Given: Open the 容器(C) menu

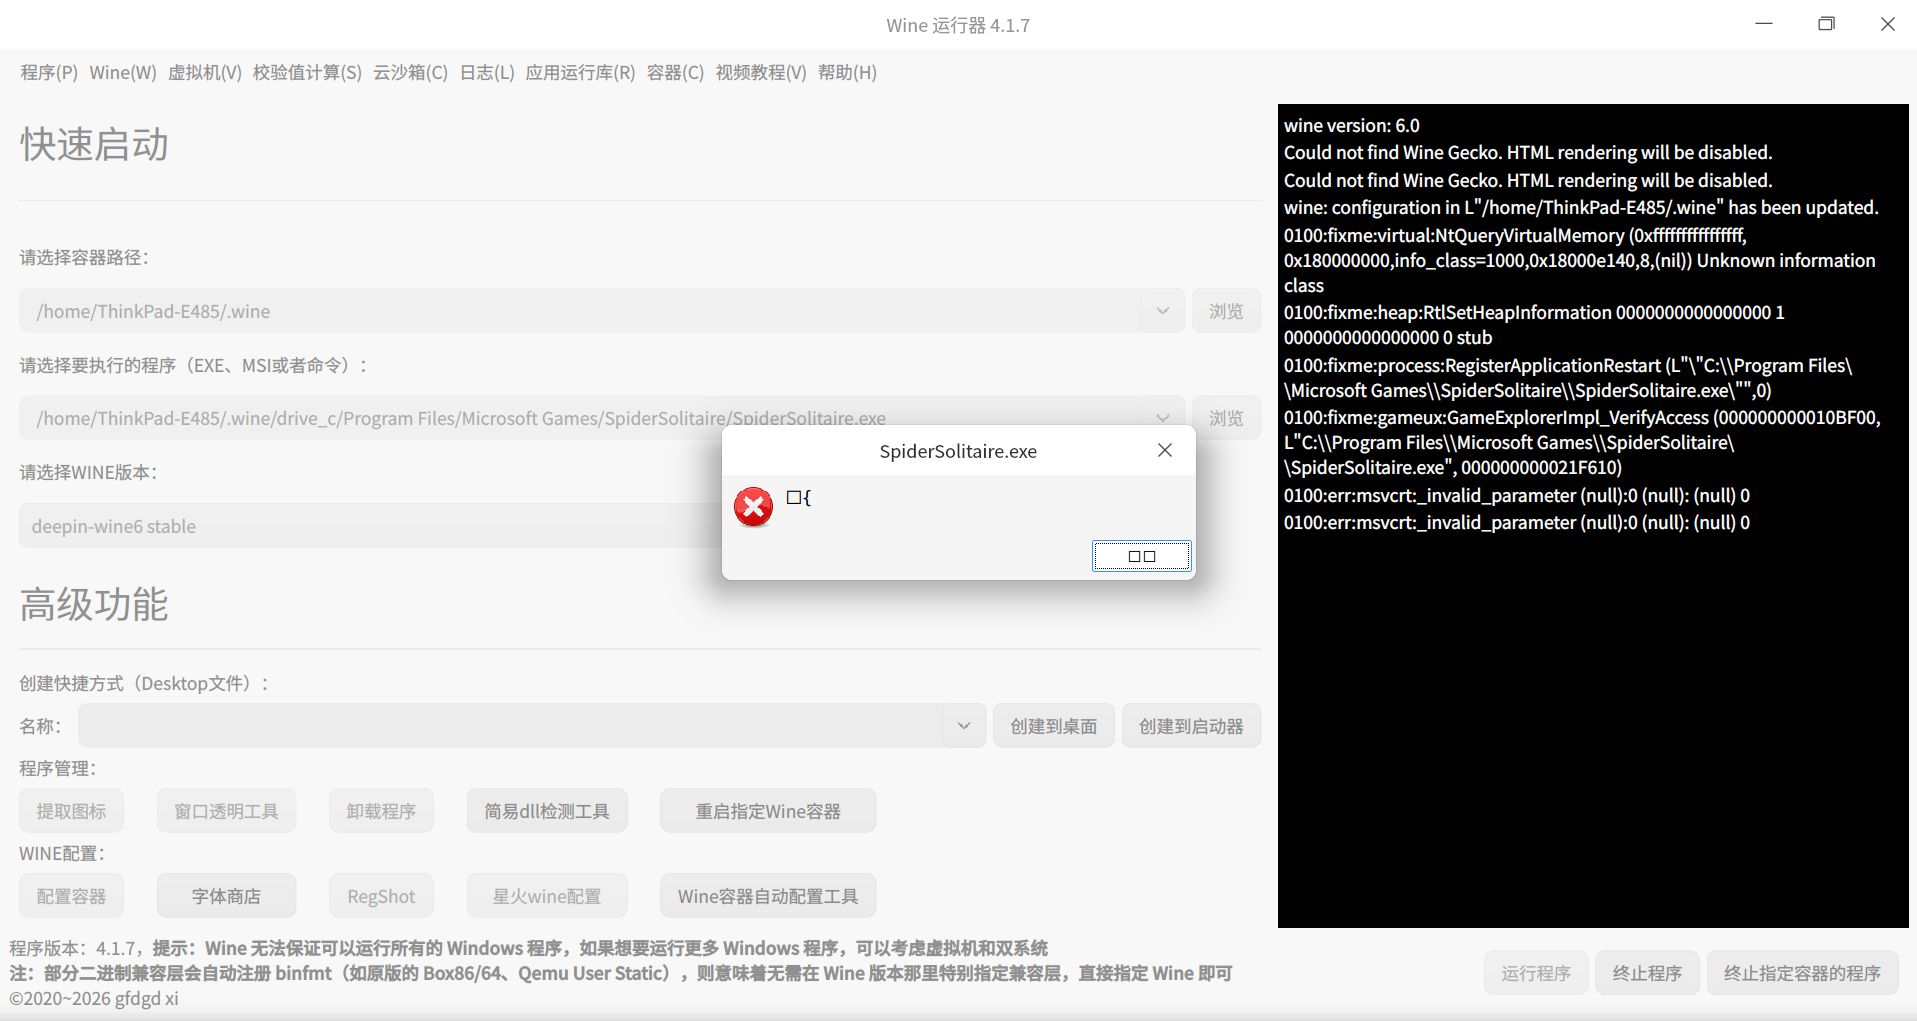Looking at the screenshot, I should tap(676, 72).
